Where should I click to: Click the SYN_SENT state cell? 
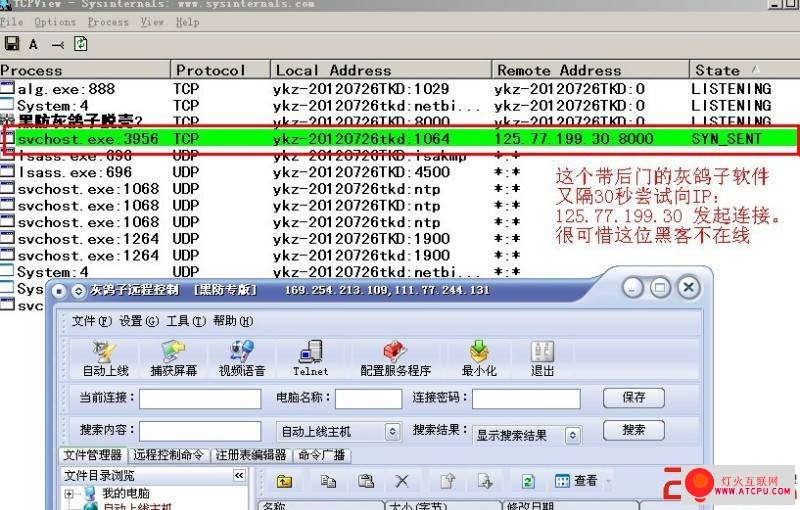(726, 139)
